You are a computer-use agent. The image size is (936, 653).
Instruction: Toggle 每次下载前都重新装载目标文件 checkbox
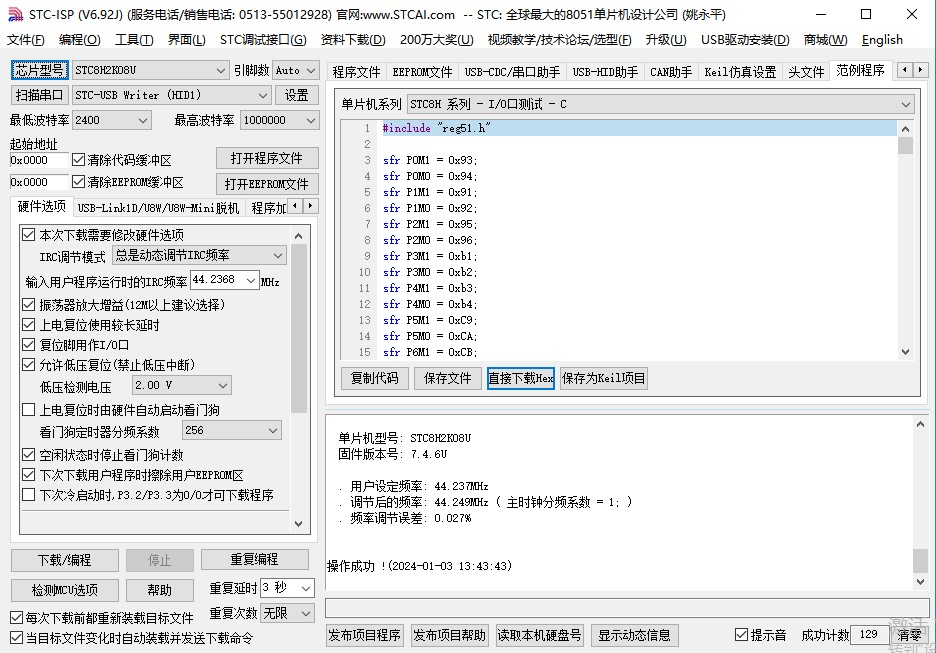pyautogui.click(x=17, y=618)
